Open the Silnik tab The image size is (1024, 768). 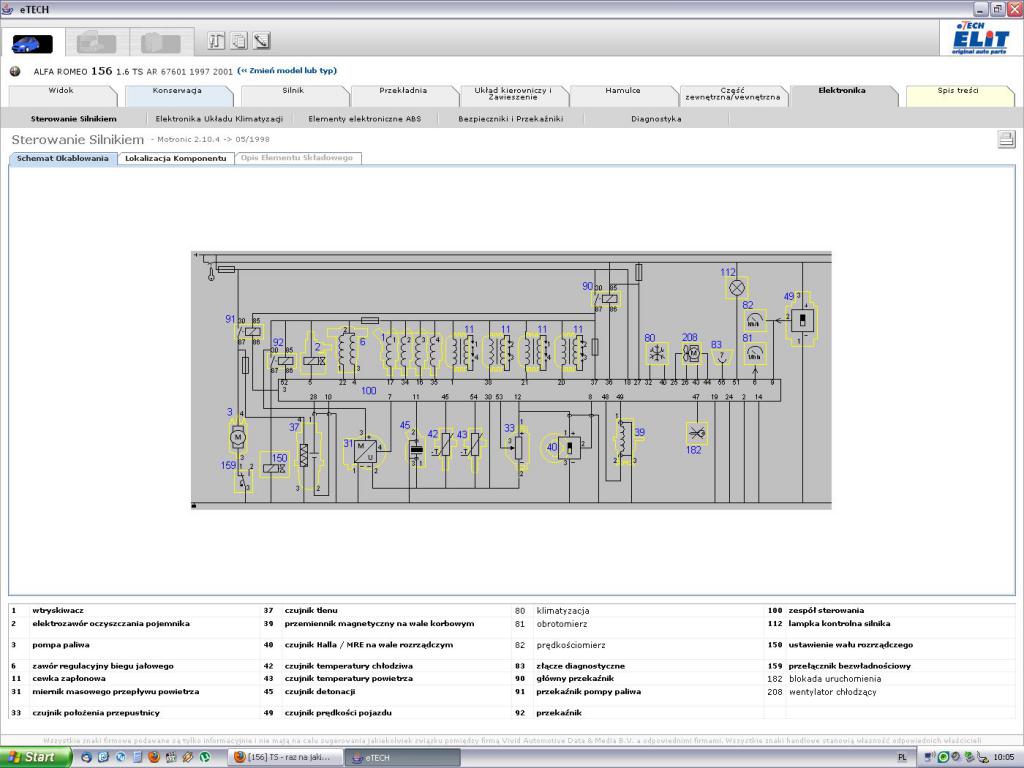tap(292, 91)
